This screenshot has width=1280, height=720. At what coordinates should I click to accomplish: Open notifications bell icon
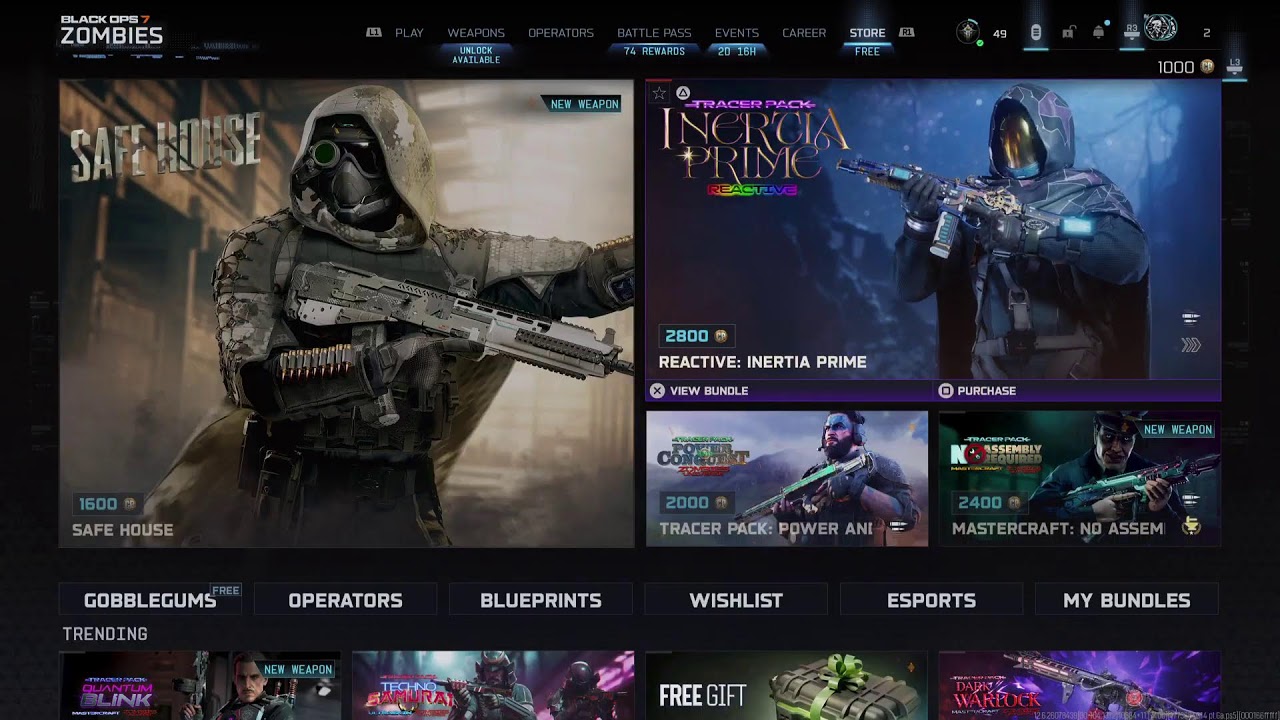coord(1099,32)
